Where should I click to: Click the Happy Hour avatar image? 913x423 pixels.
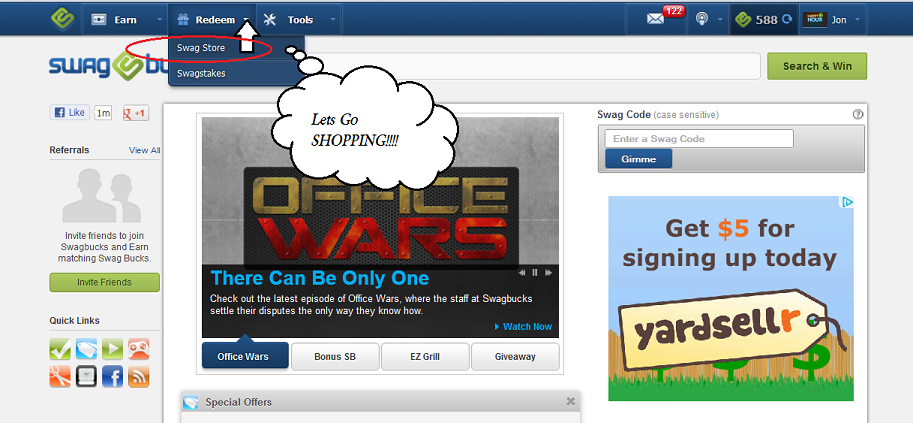pos(814,19)
